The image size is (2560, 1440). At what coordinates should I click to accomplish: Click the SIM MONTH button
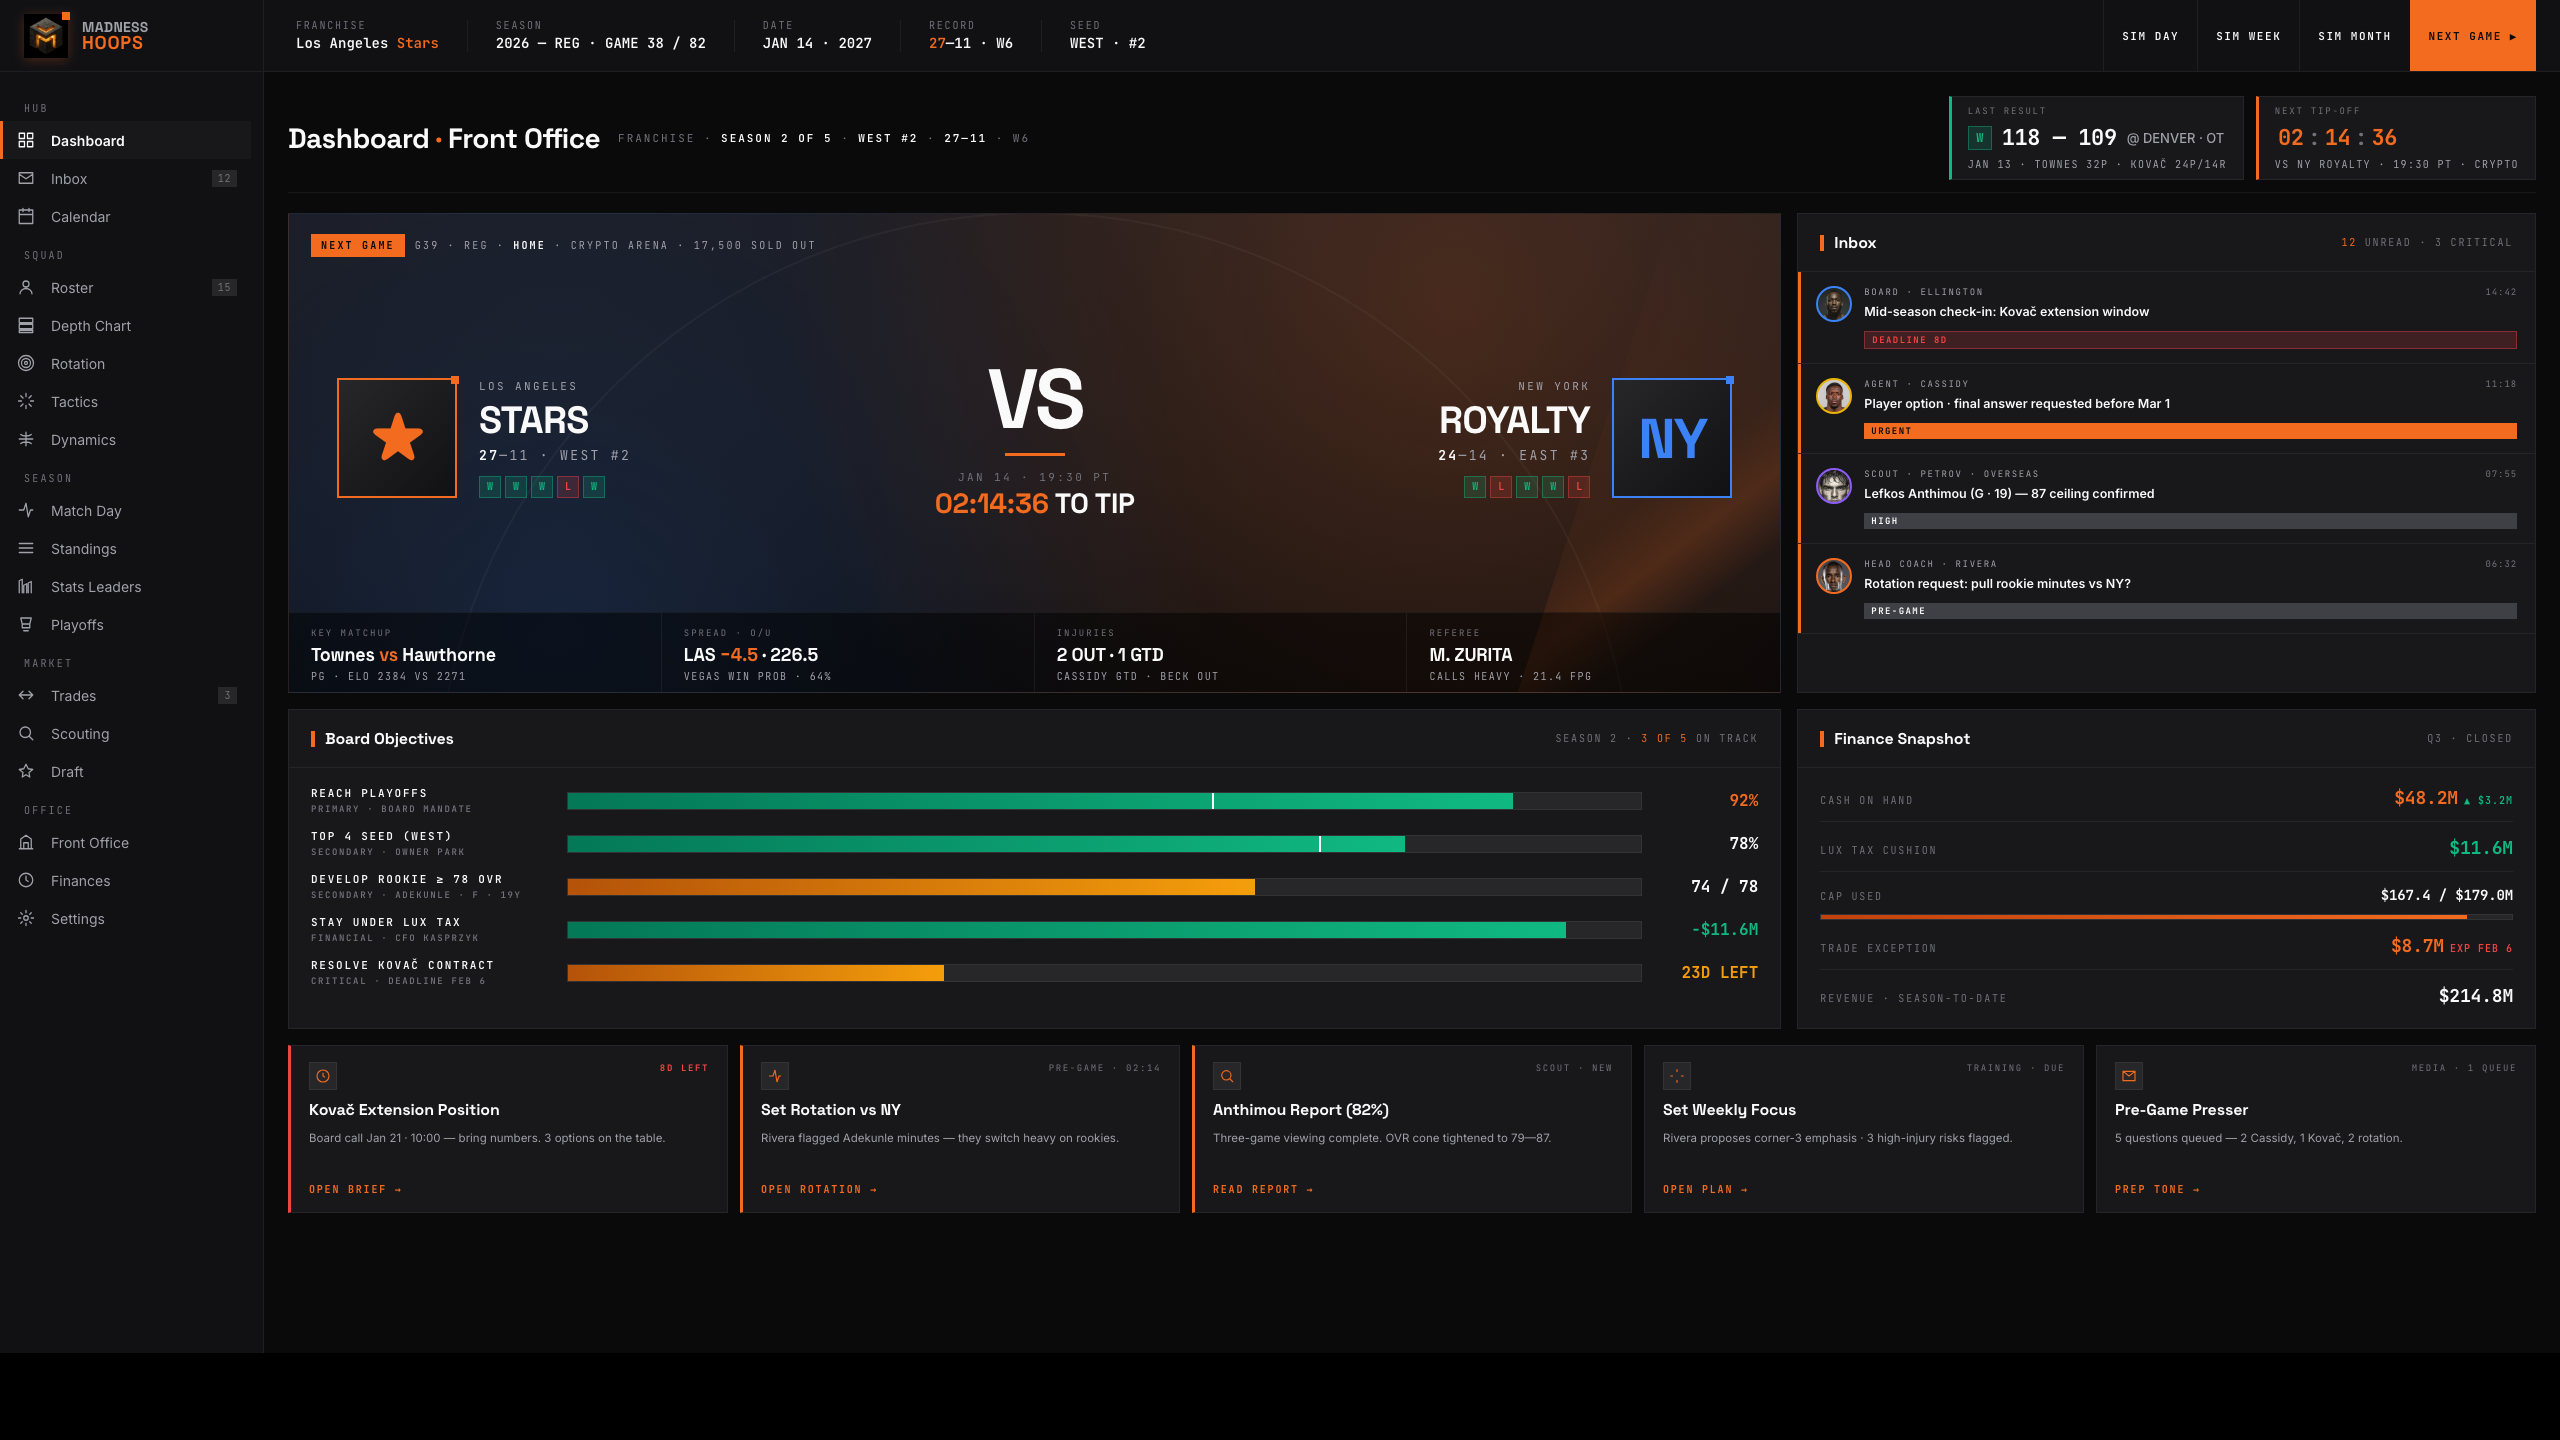[x=2354, y=36]
